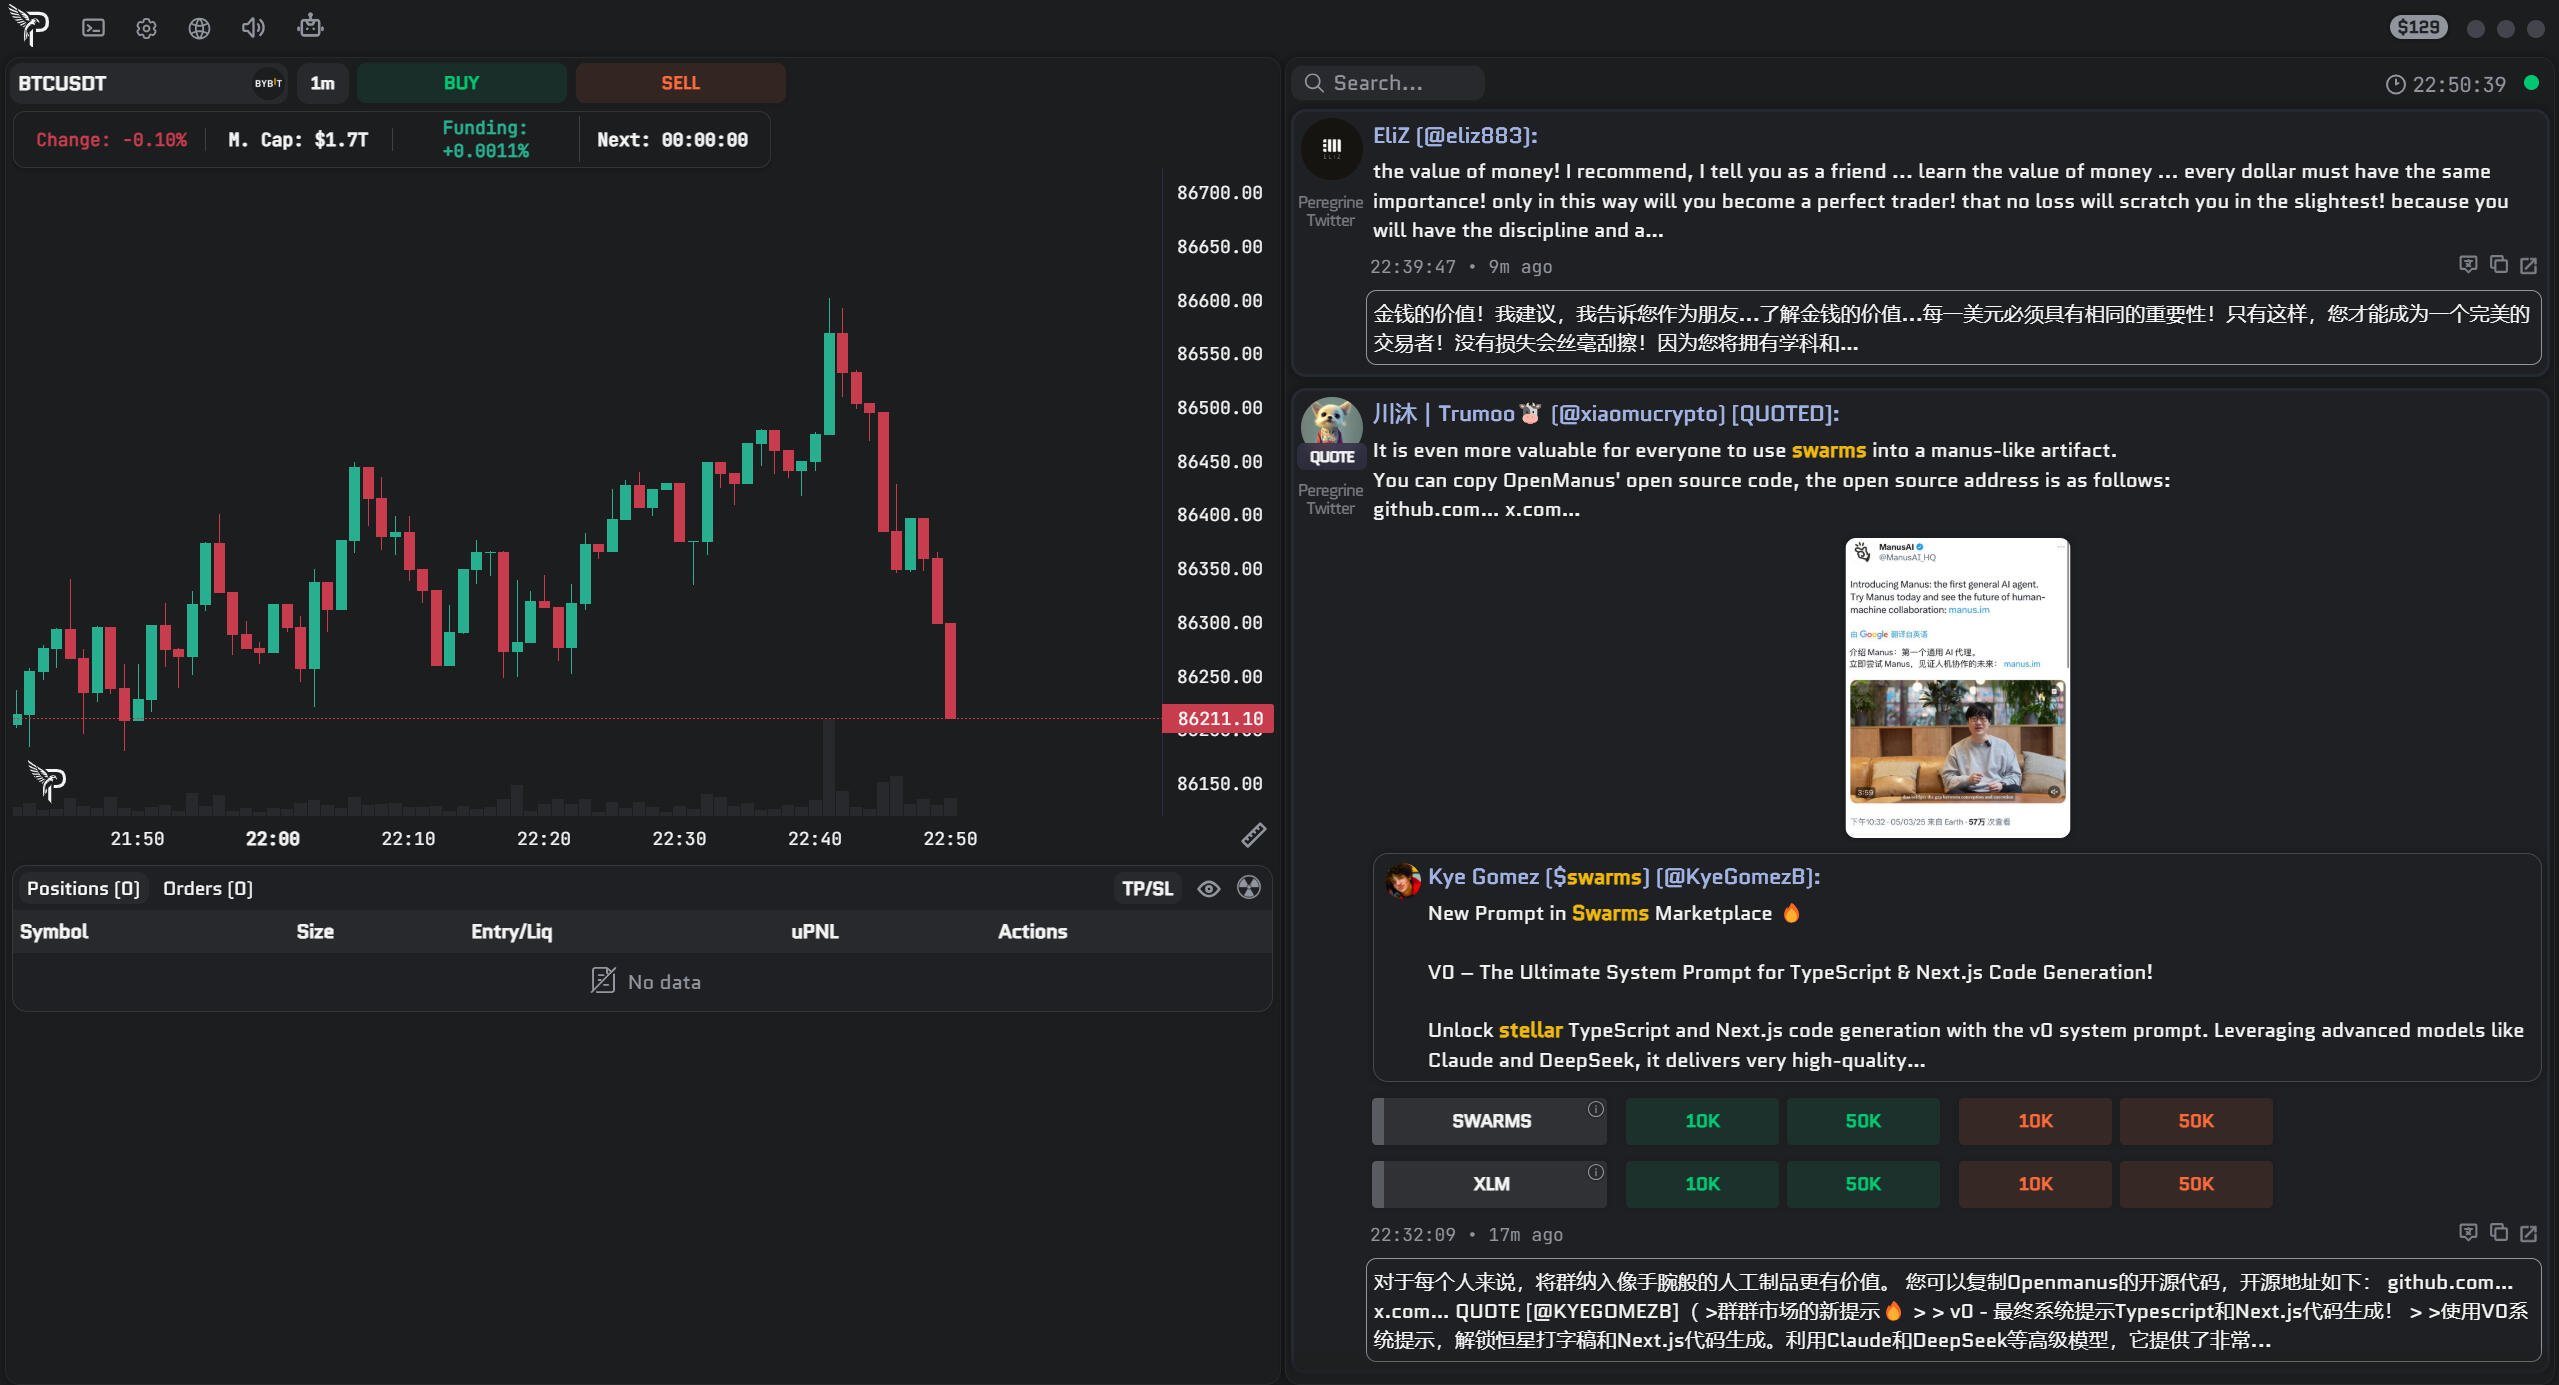Switch to the Positions (0) tab
This screenshot has height=1385, width=2559.
(83, 889)
